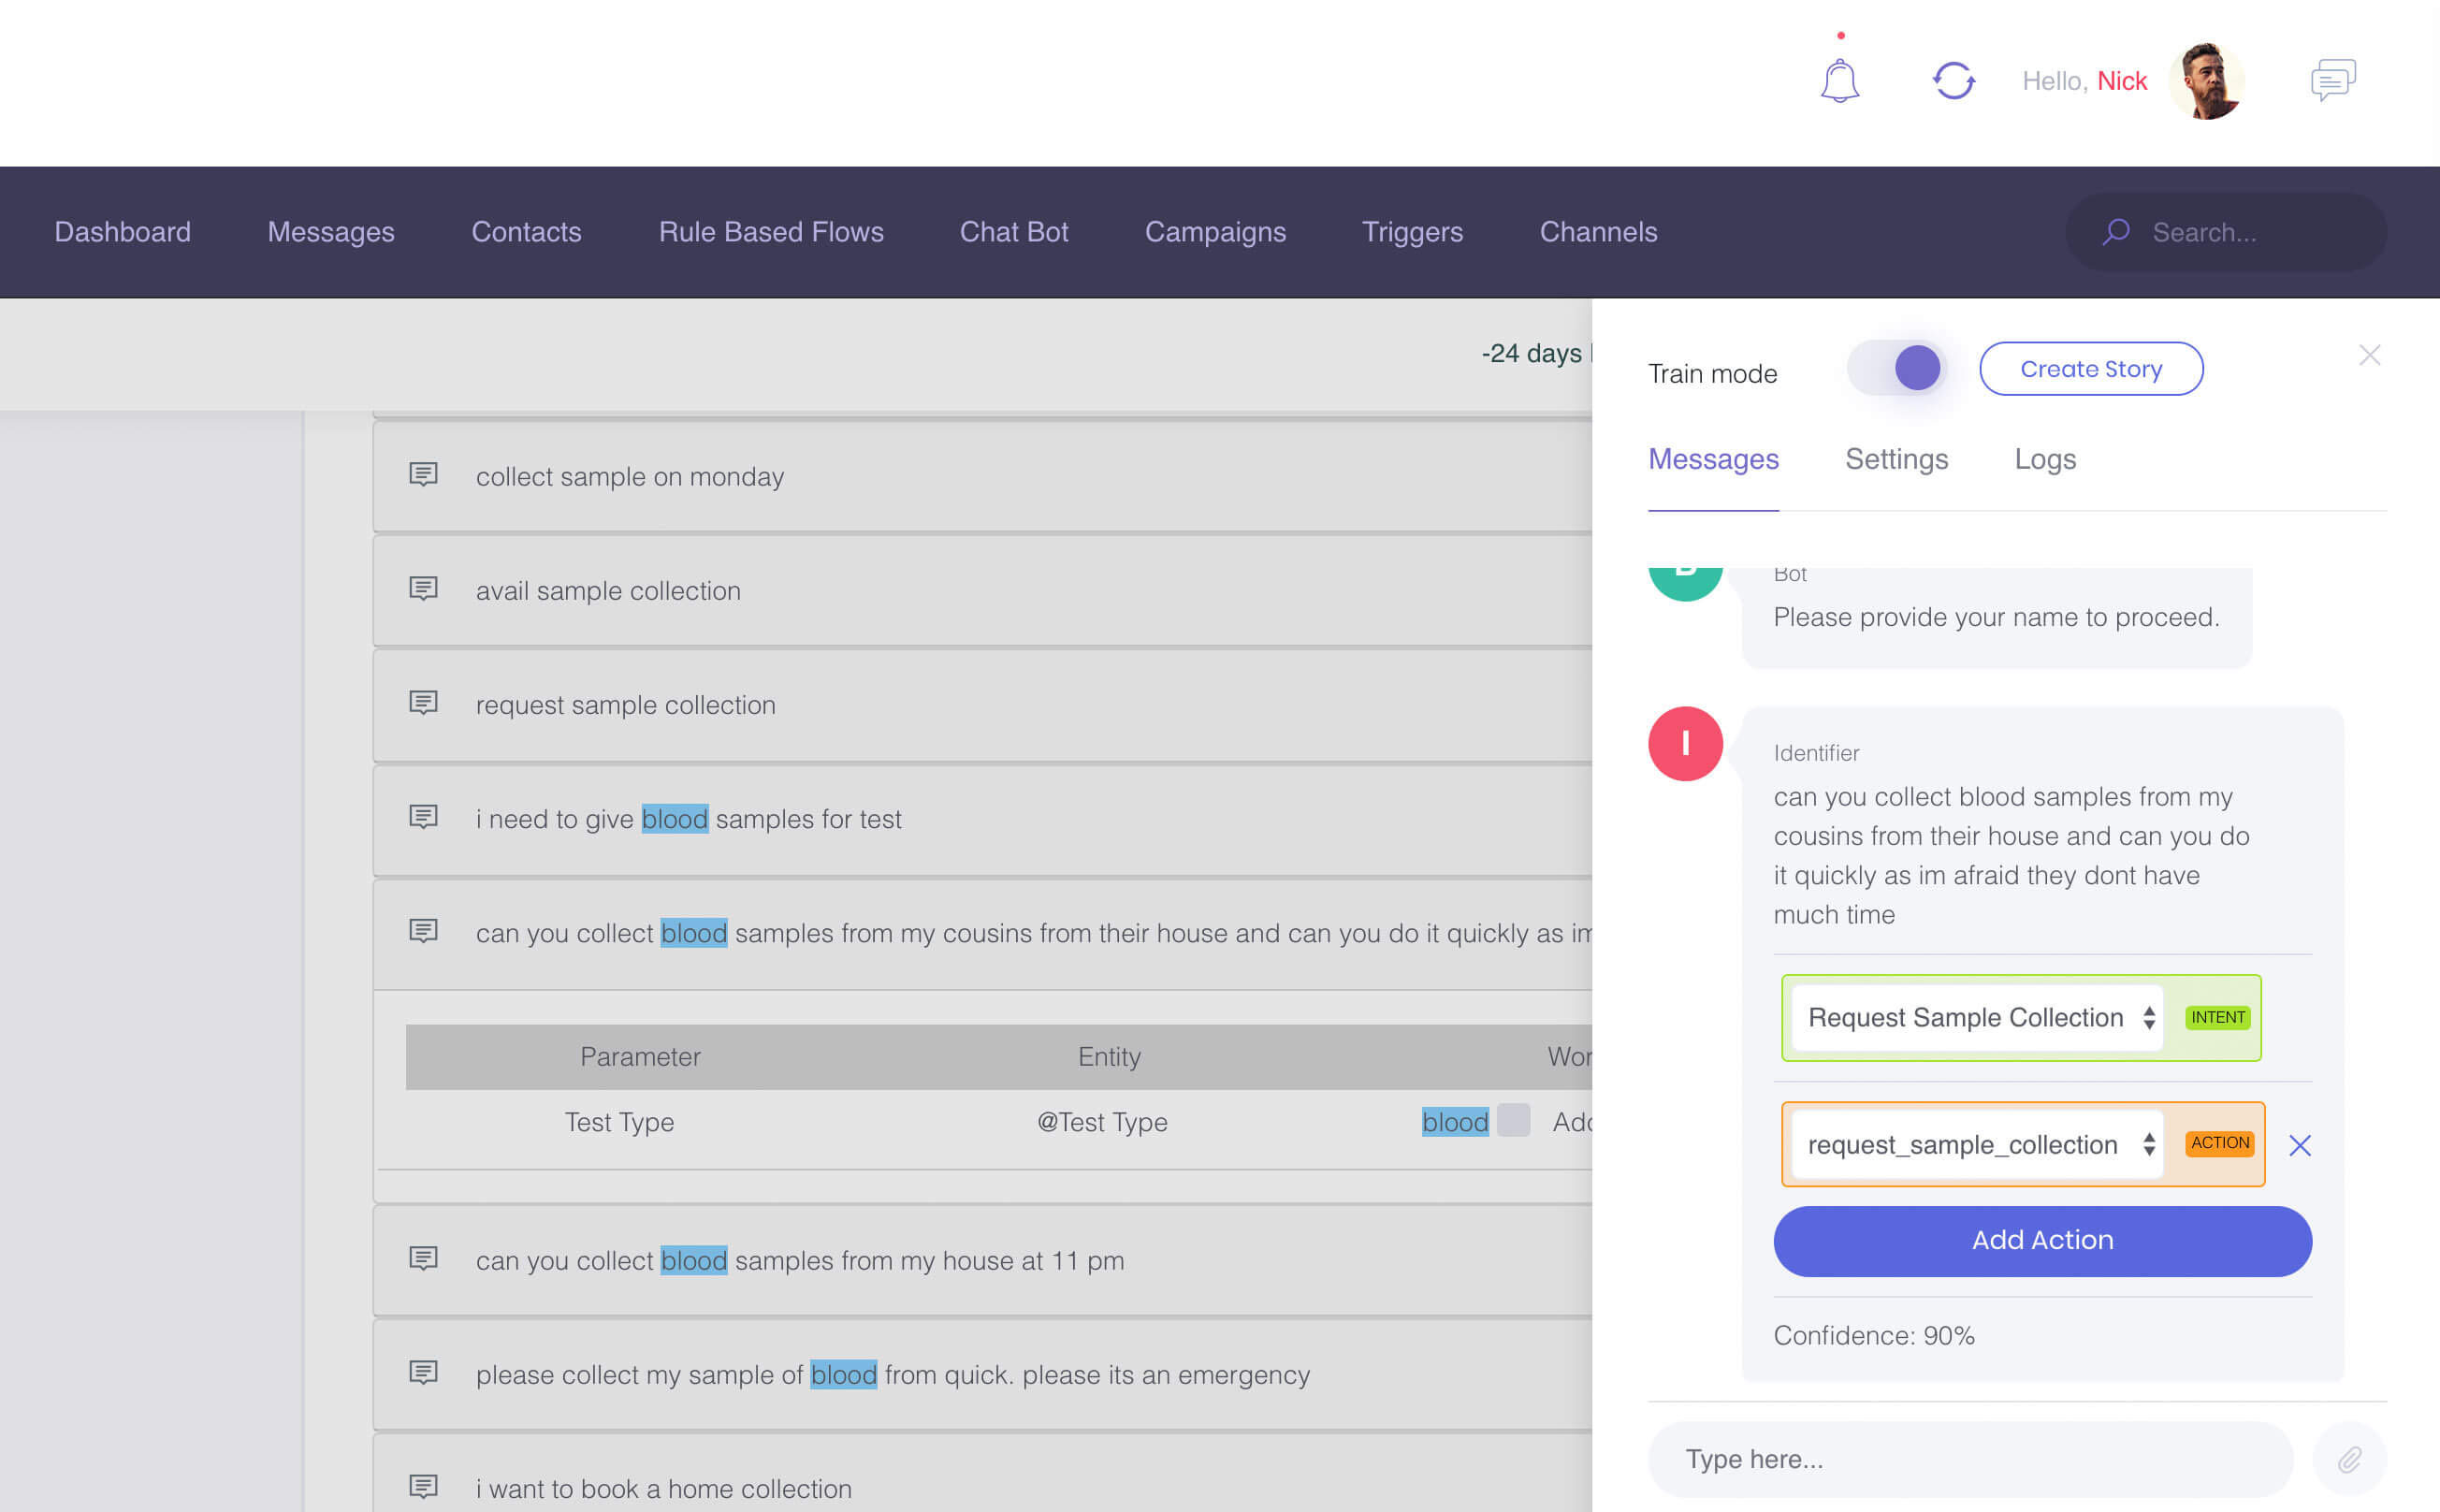Click the refresh sync arrows icon
The height and width of the screenshot is (1512, 2440).
pyautogui.click(x=1953, y=81)
